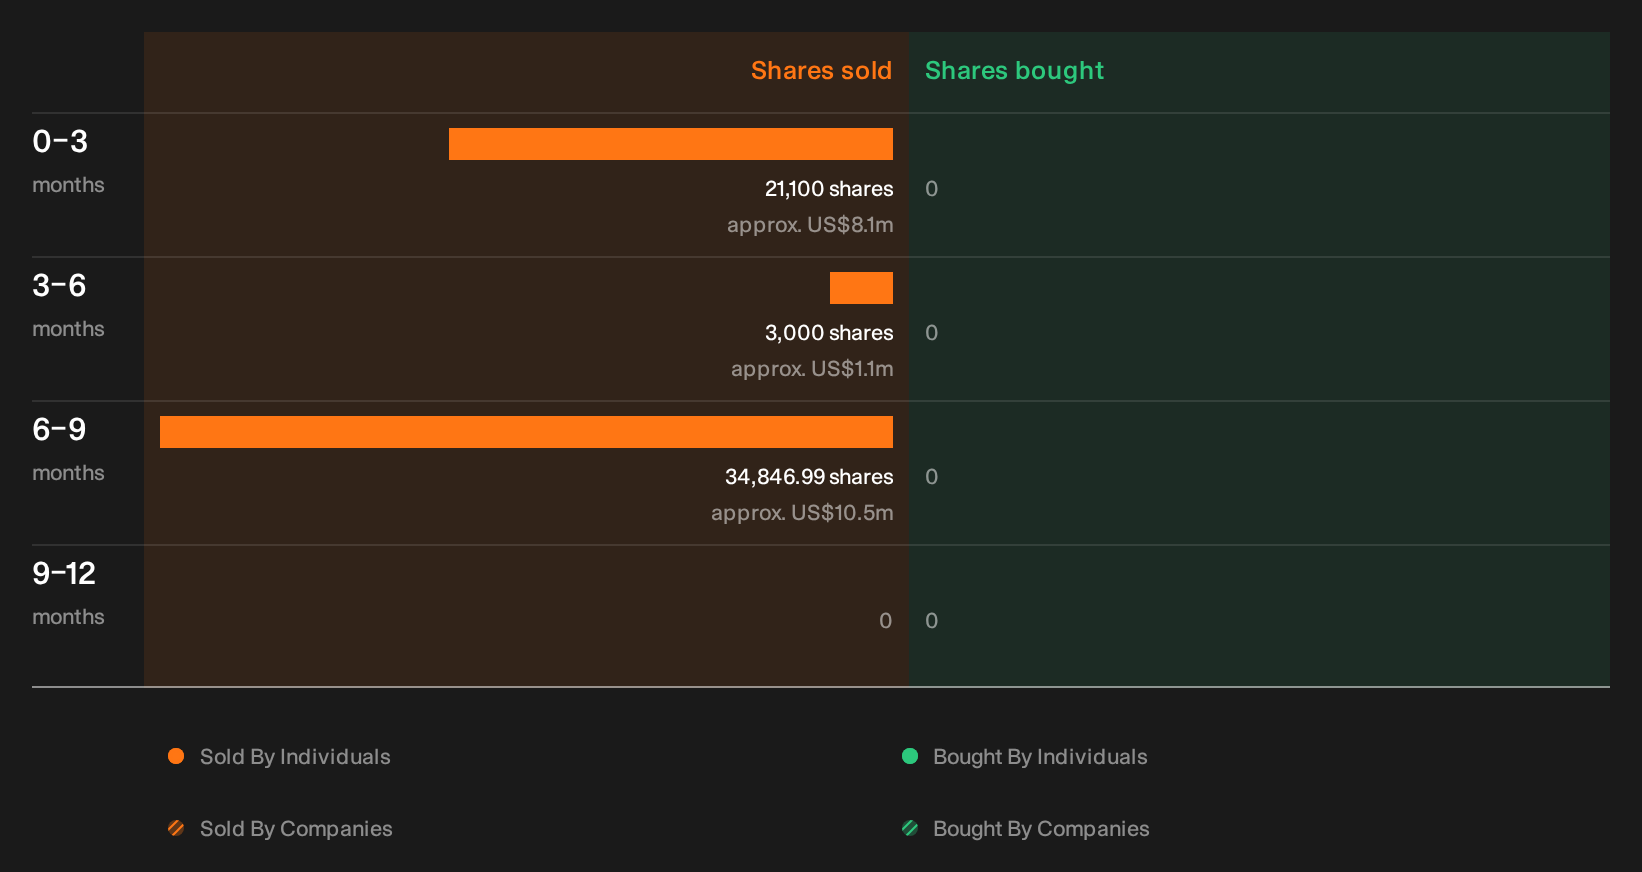Click the 34,846.99 shares value
This screenshot has width=1642, height=872.
tap(809, 477)
